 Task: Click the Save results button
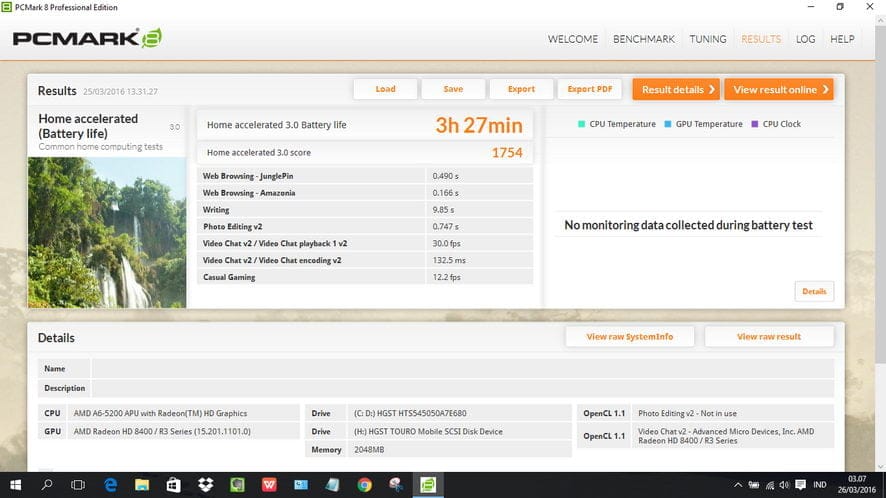pyautogui.click(x=453, y=89)
